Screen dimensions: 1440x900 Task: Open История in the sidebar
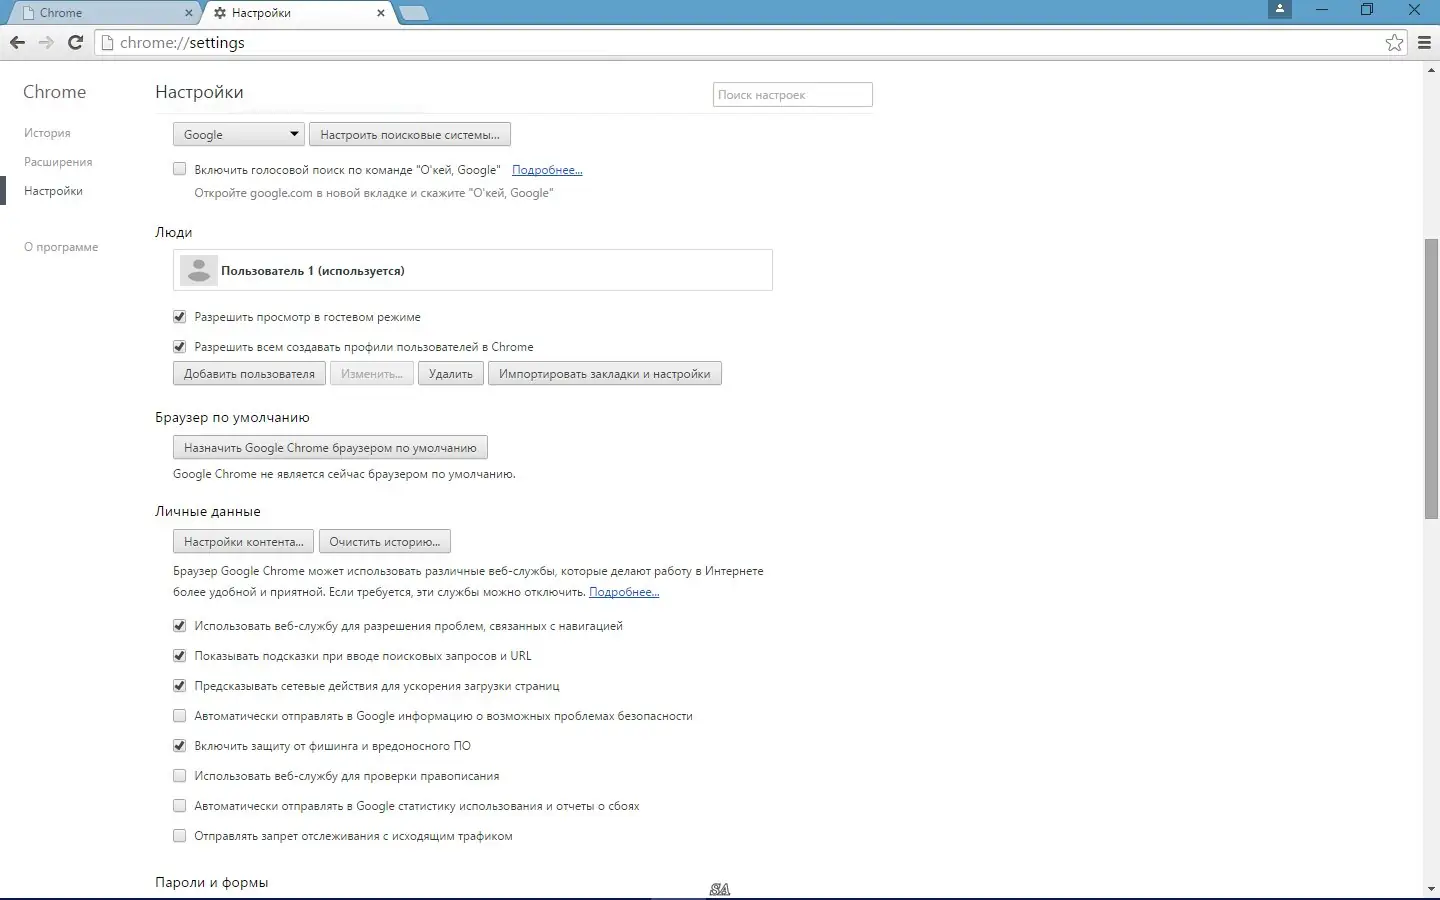[47, 133]
